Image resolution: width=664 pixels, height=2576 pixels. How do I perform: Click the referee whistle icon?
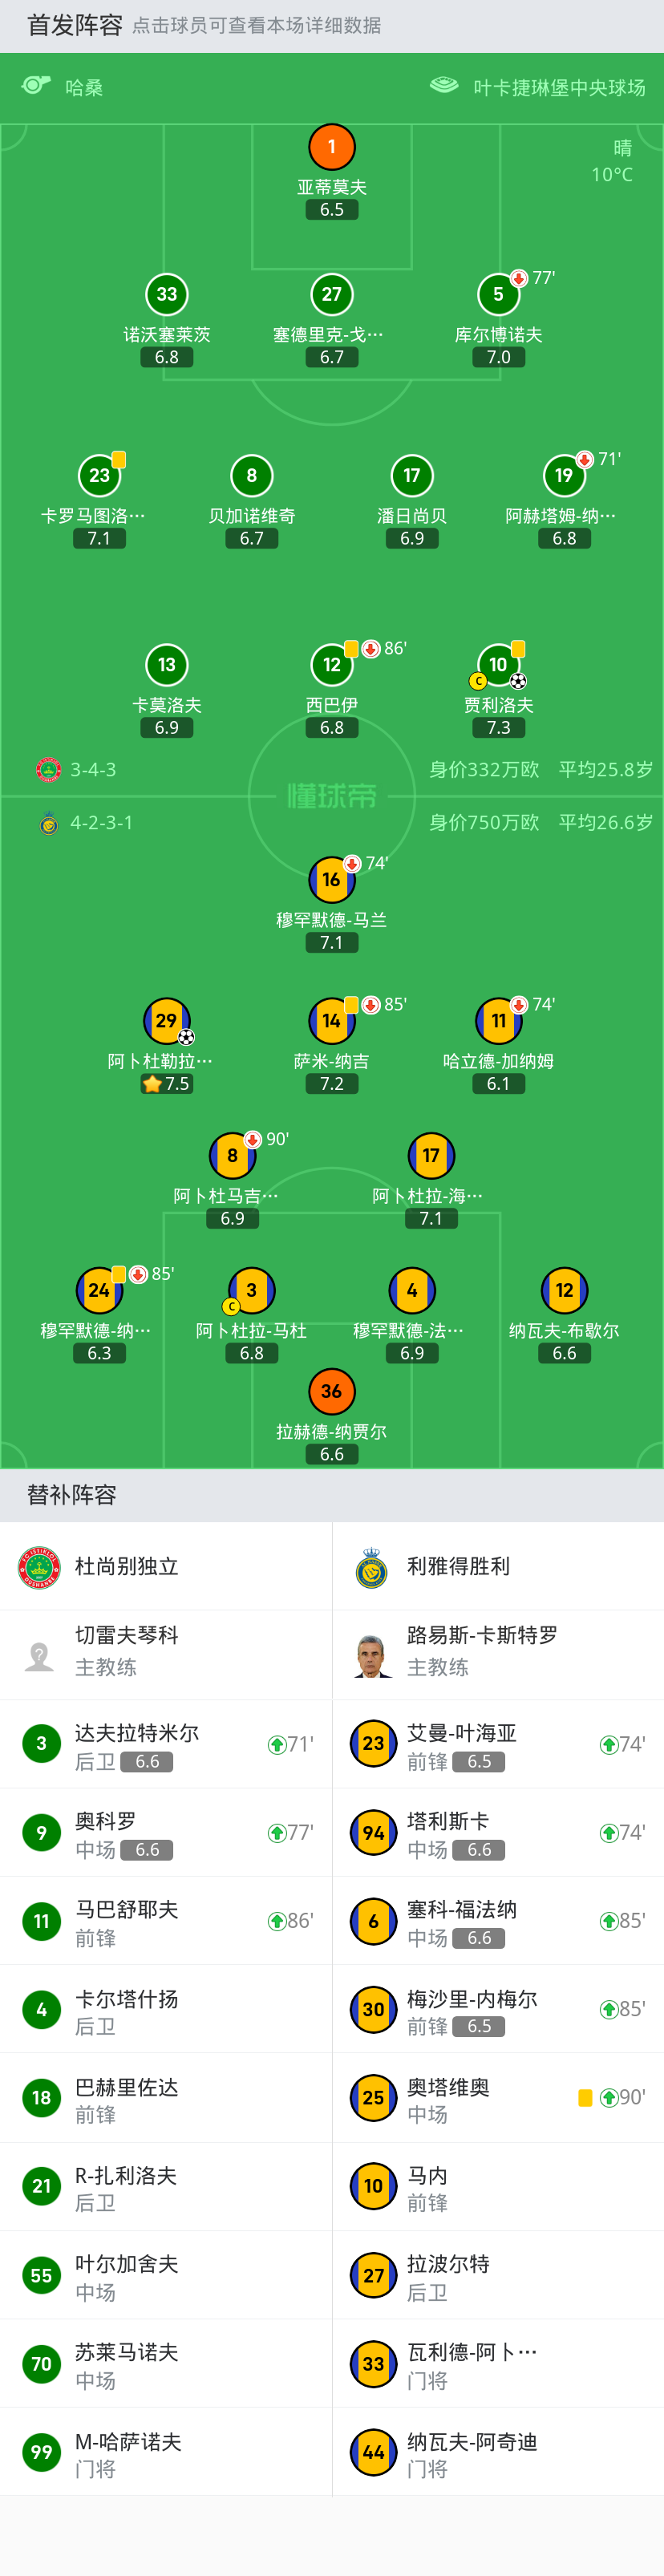click(36, 86)
